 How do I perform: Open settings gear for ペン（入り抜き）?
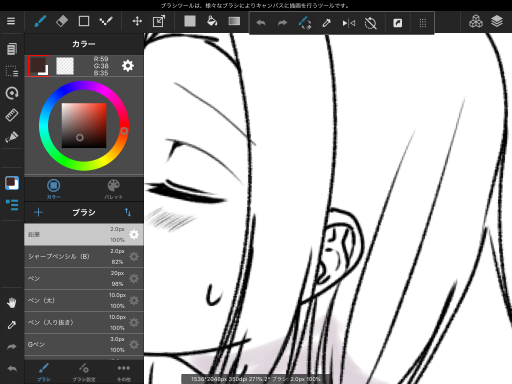click(134, 322)
